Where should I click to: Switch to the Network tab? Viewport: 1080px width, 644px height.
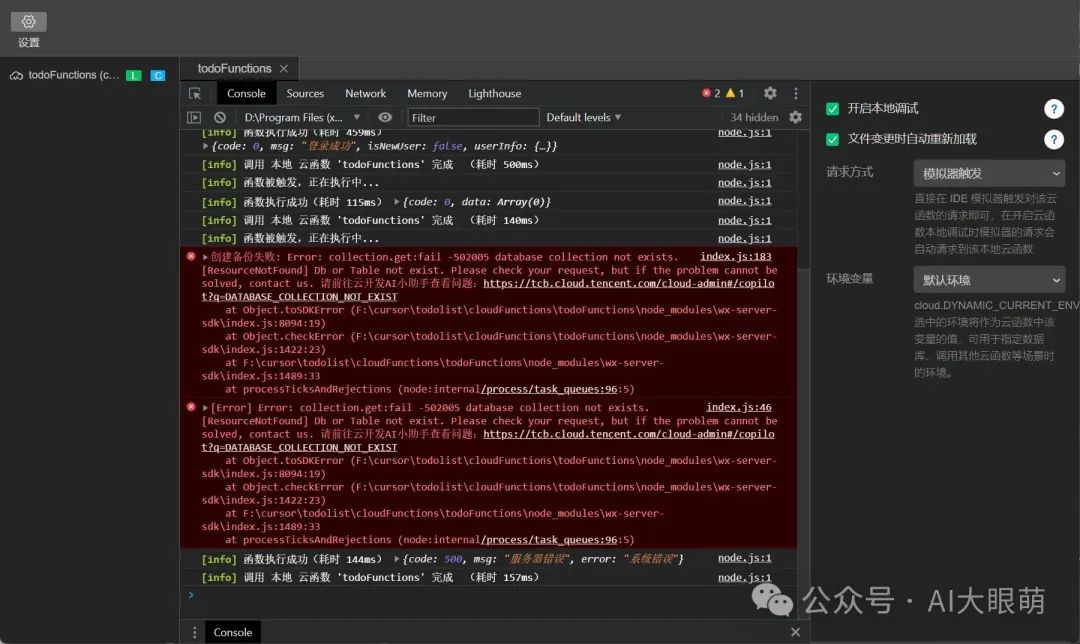(x=365, y=93)
